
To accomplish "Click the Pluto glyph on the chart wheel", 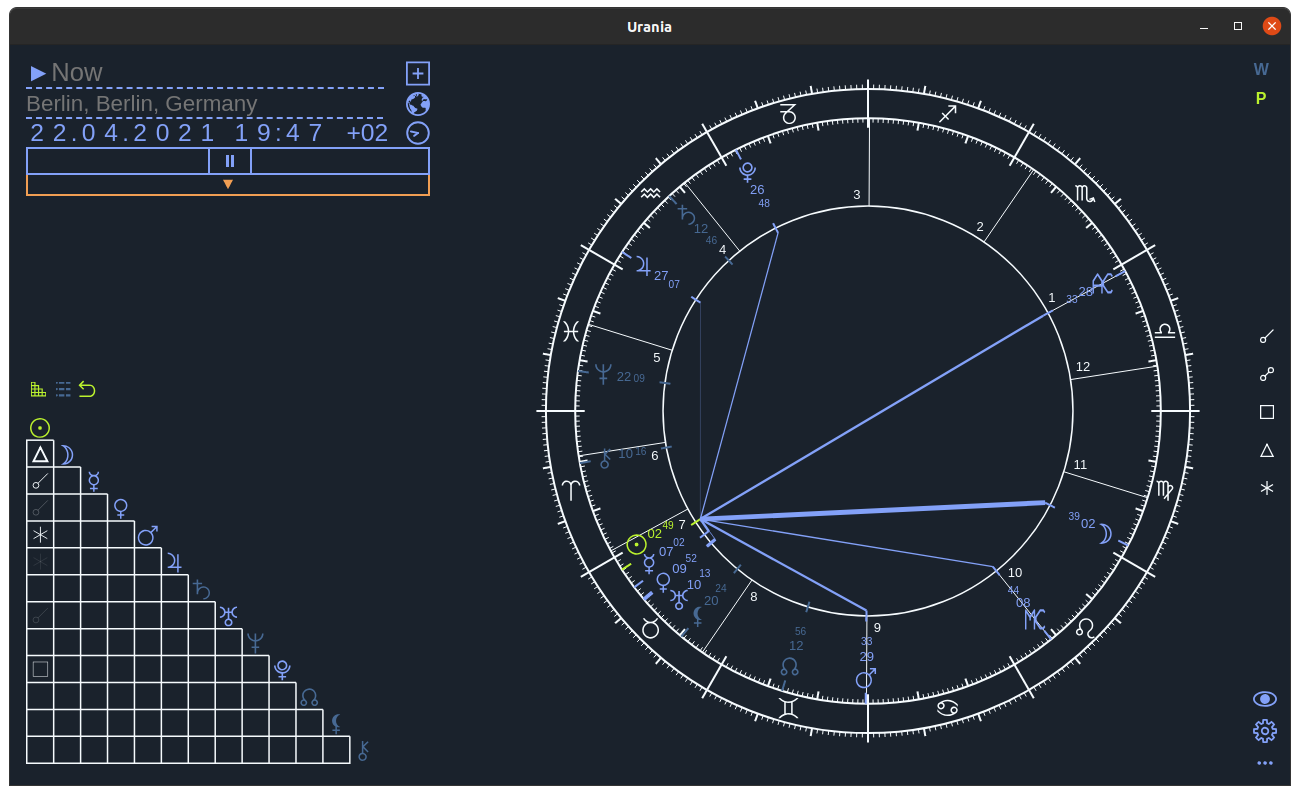I will 747,171.
